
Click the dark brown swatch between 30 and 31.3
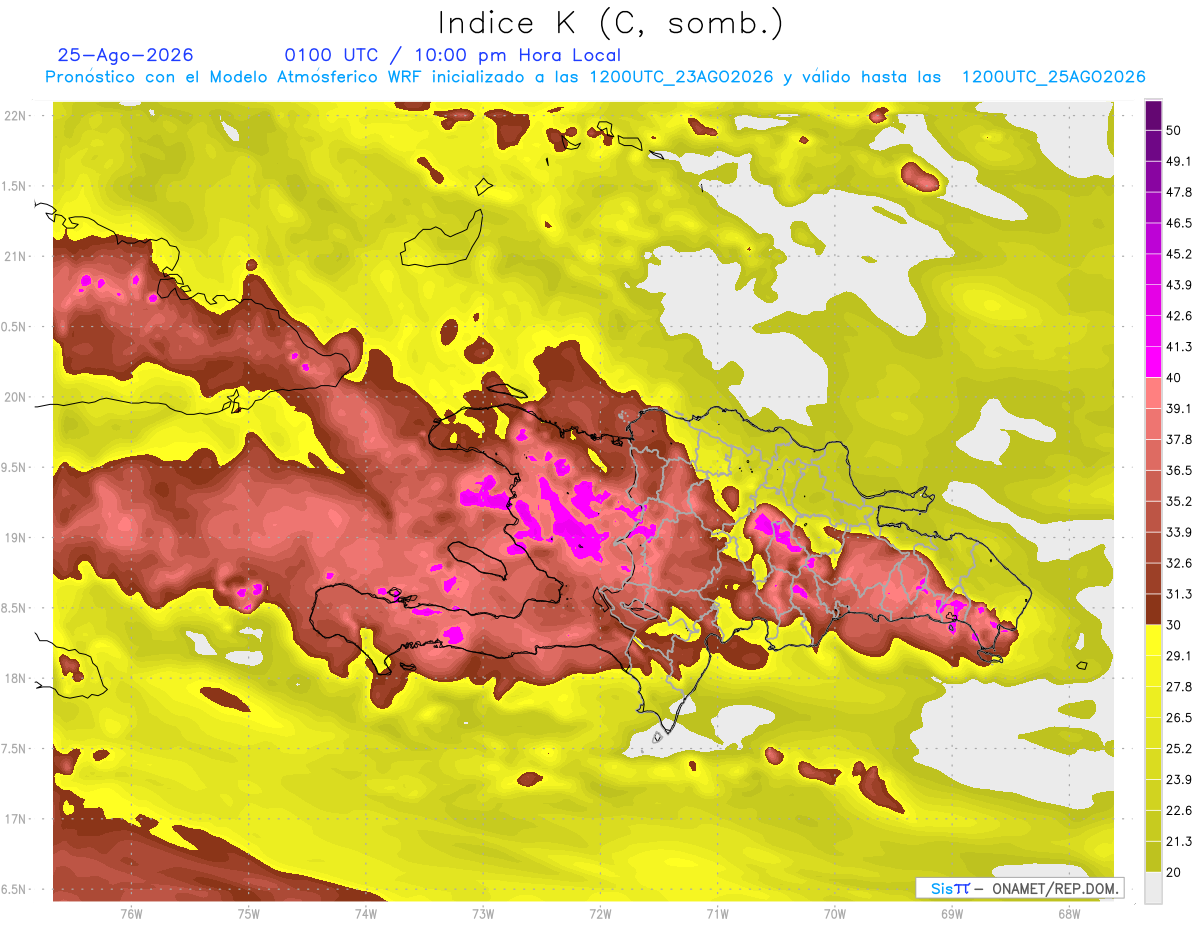click(1153, 609)
